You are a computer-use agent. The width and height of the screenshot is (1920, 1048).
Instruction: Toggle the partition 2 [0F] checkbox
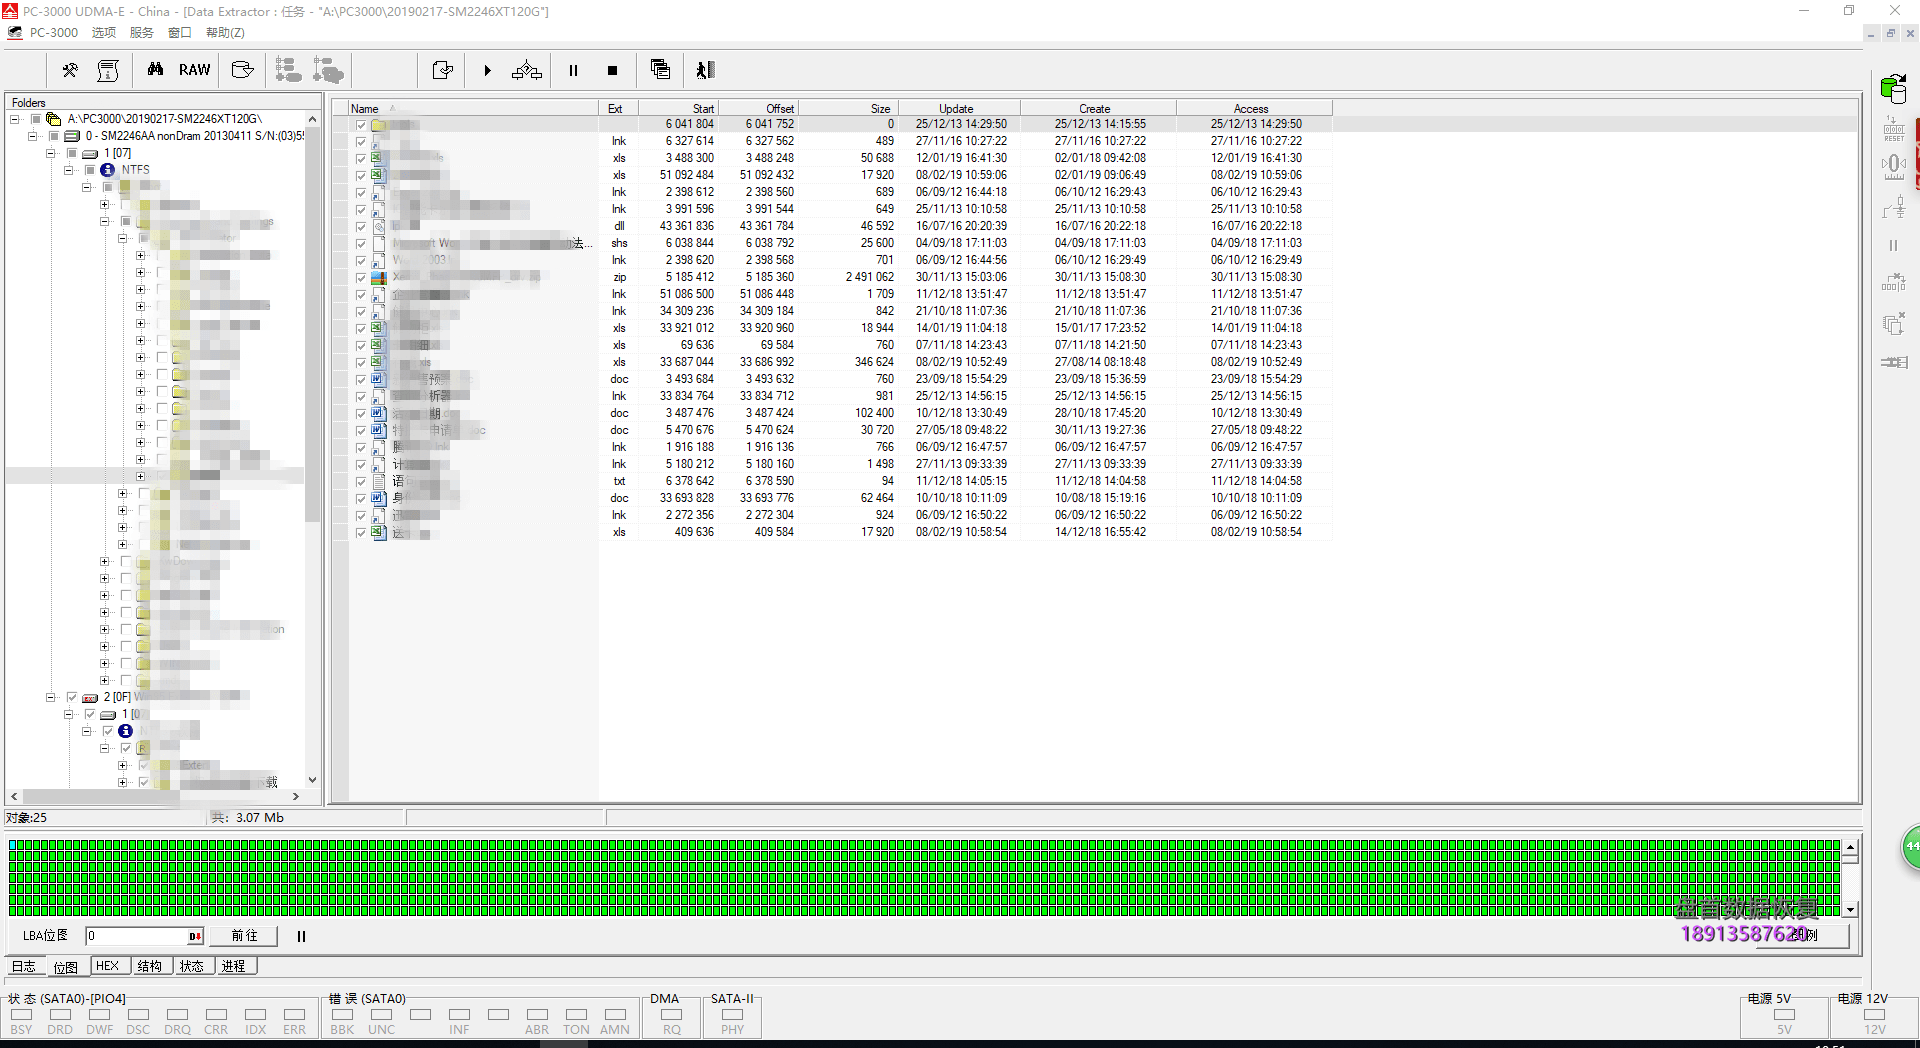[x=72, y=697]
